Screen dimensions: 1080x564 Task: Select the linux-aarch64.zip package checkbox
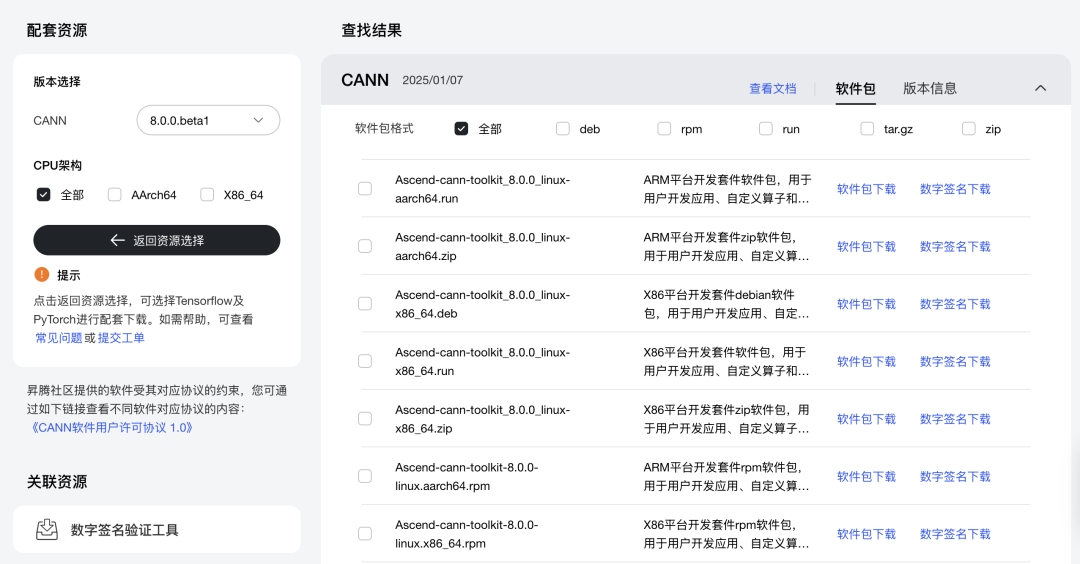365,246
